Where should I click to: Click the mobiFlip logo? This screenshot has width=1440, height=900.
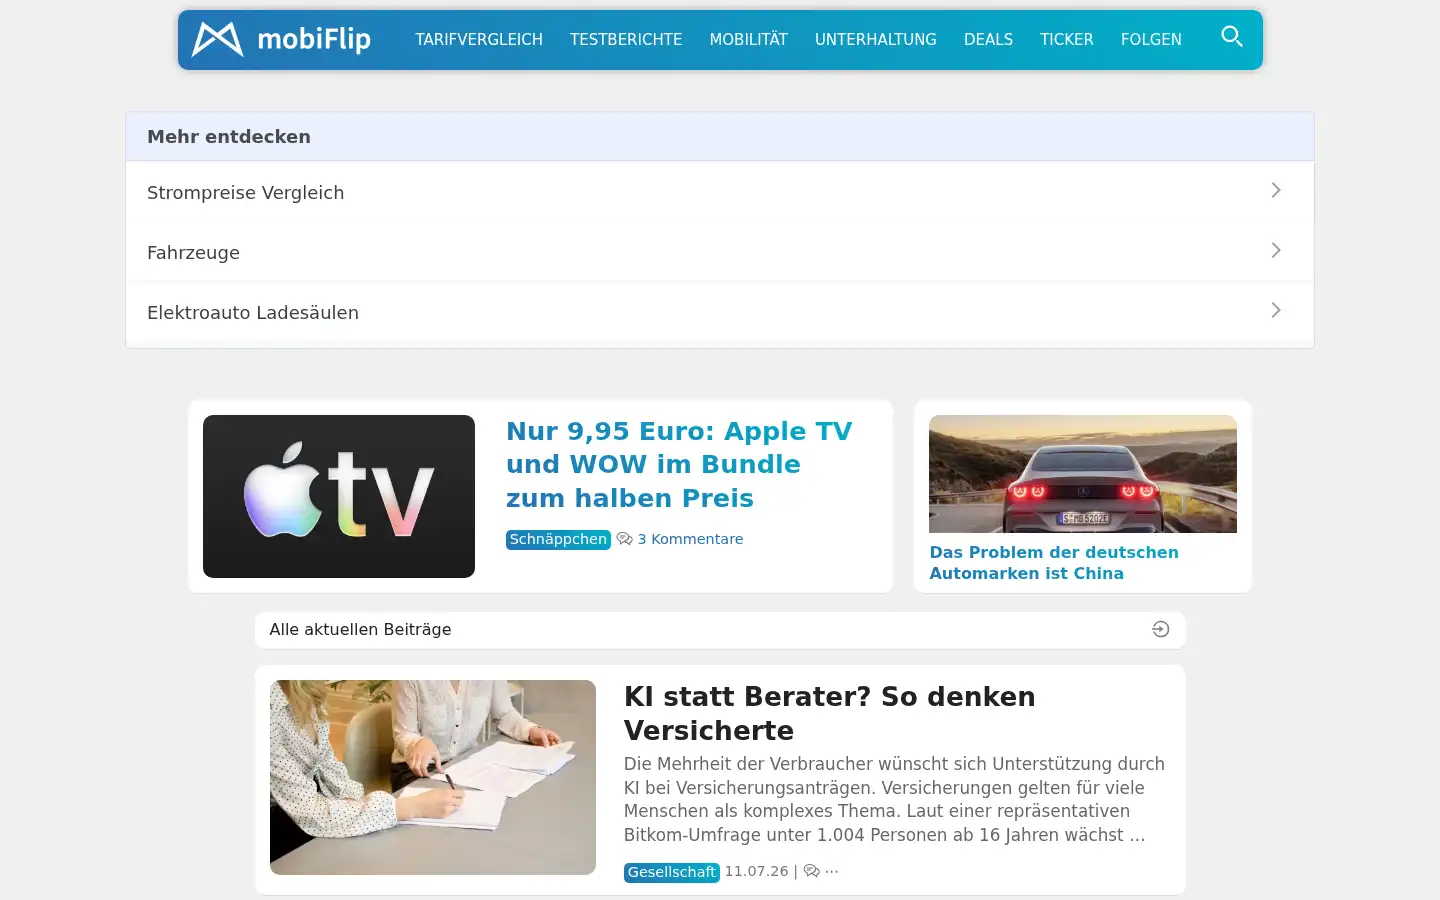281,39
